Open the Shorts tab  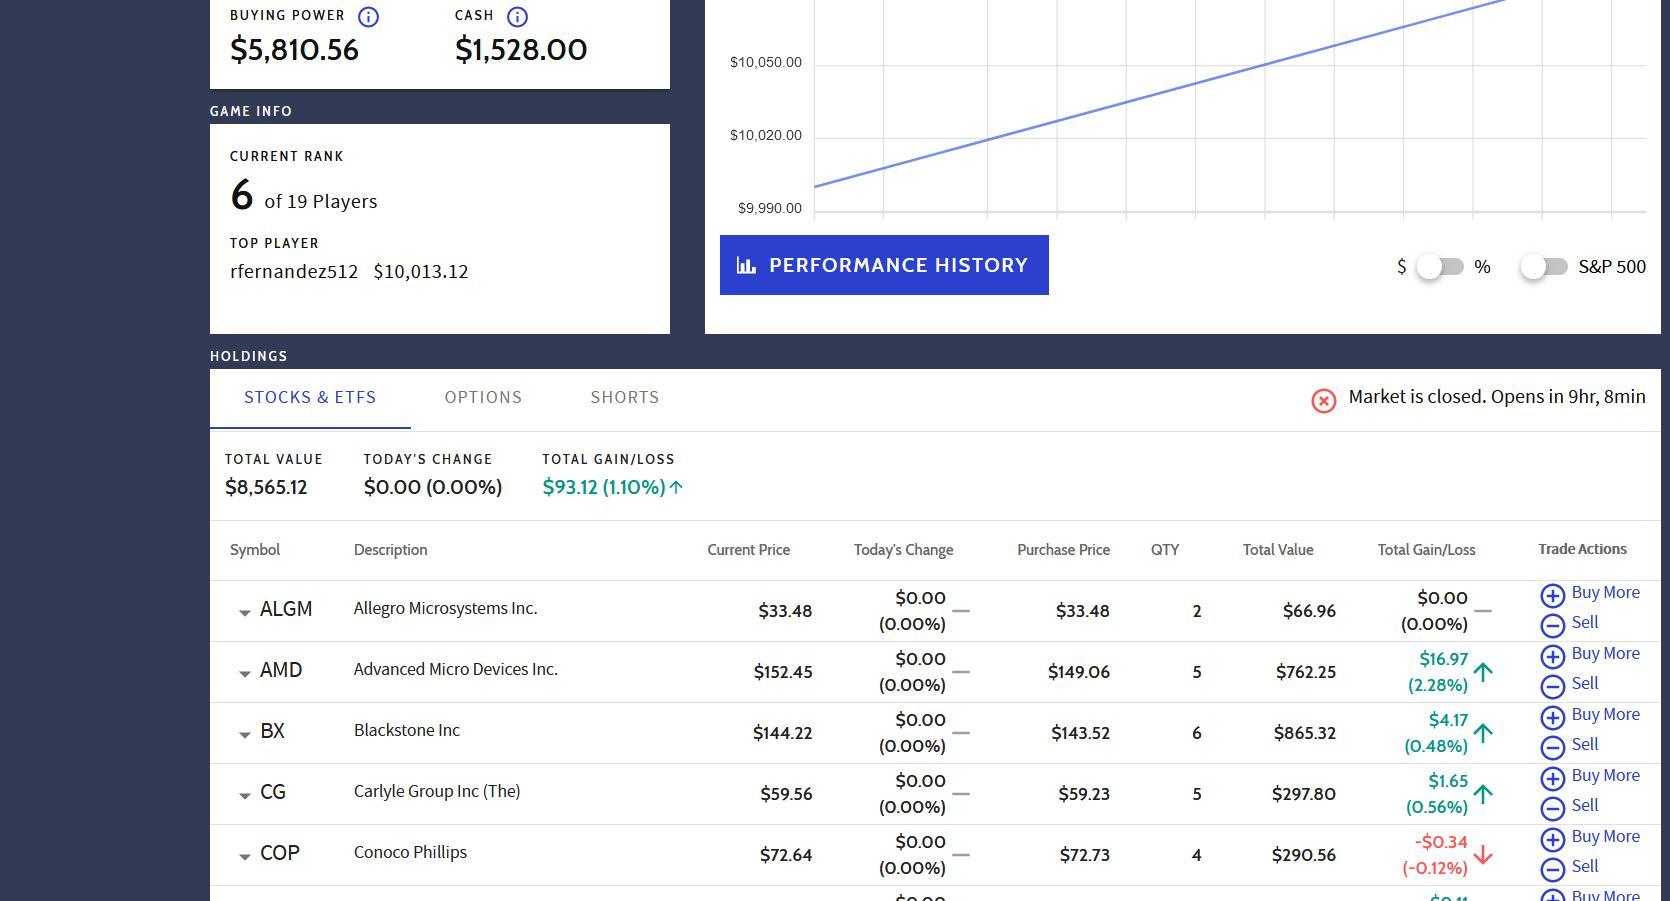625,398
